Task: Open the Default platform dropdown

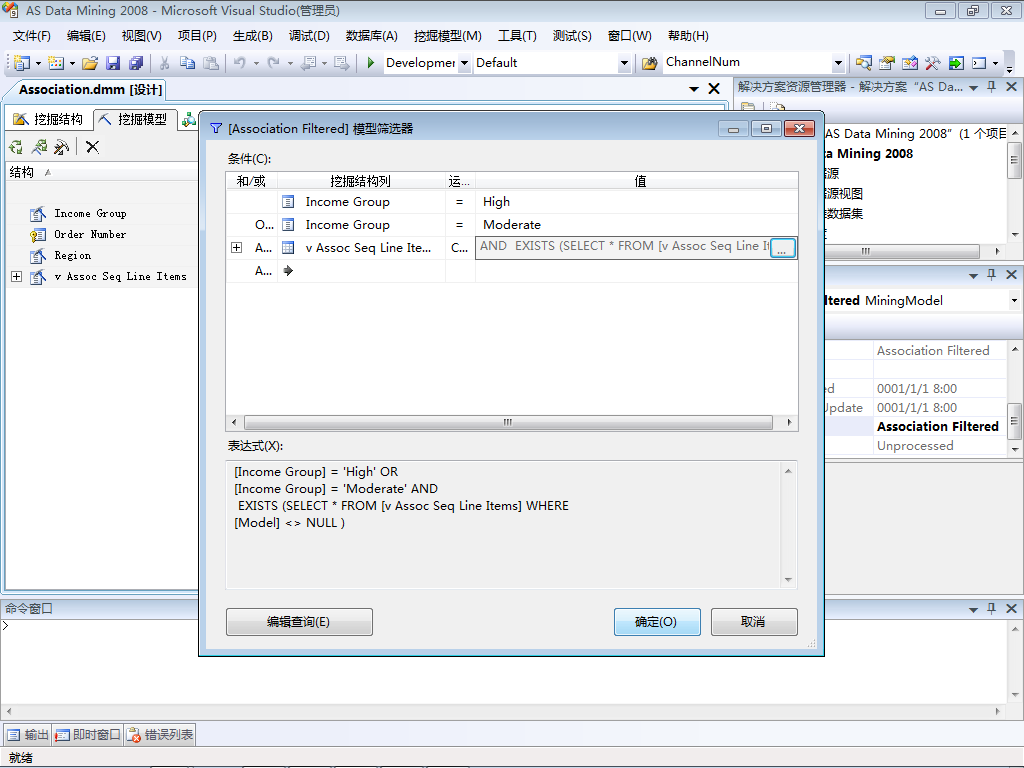Action: click(624, 63)
